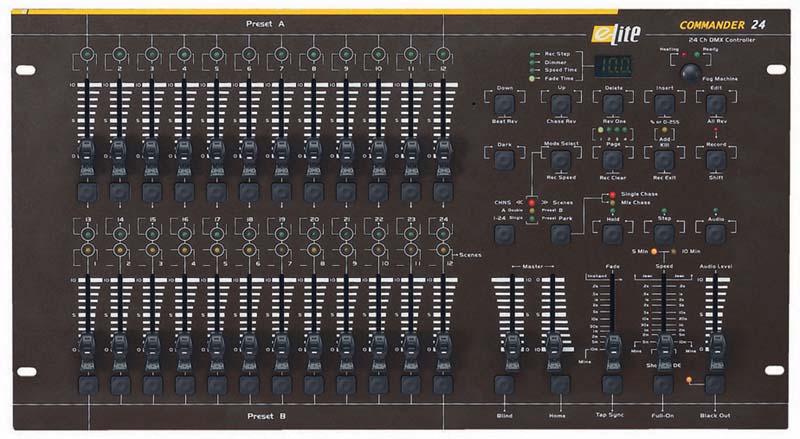Click the green LED below channel 13 label
The image size is (800, 439).
point(88,234)
